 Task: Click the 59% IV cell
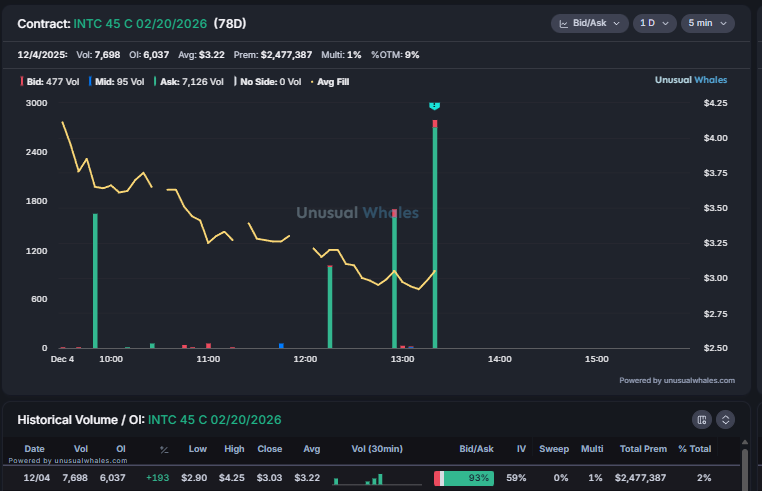point(516,478)
